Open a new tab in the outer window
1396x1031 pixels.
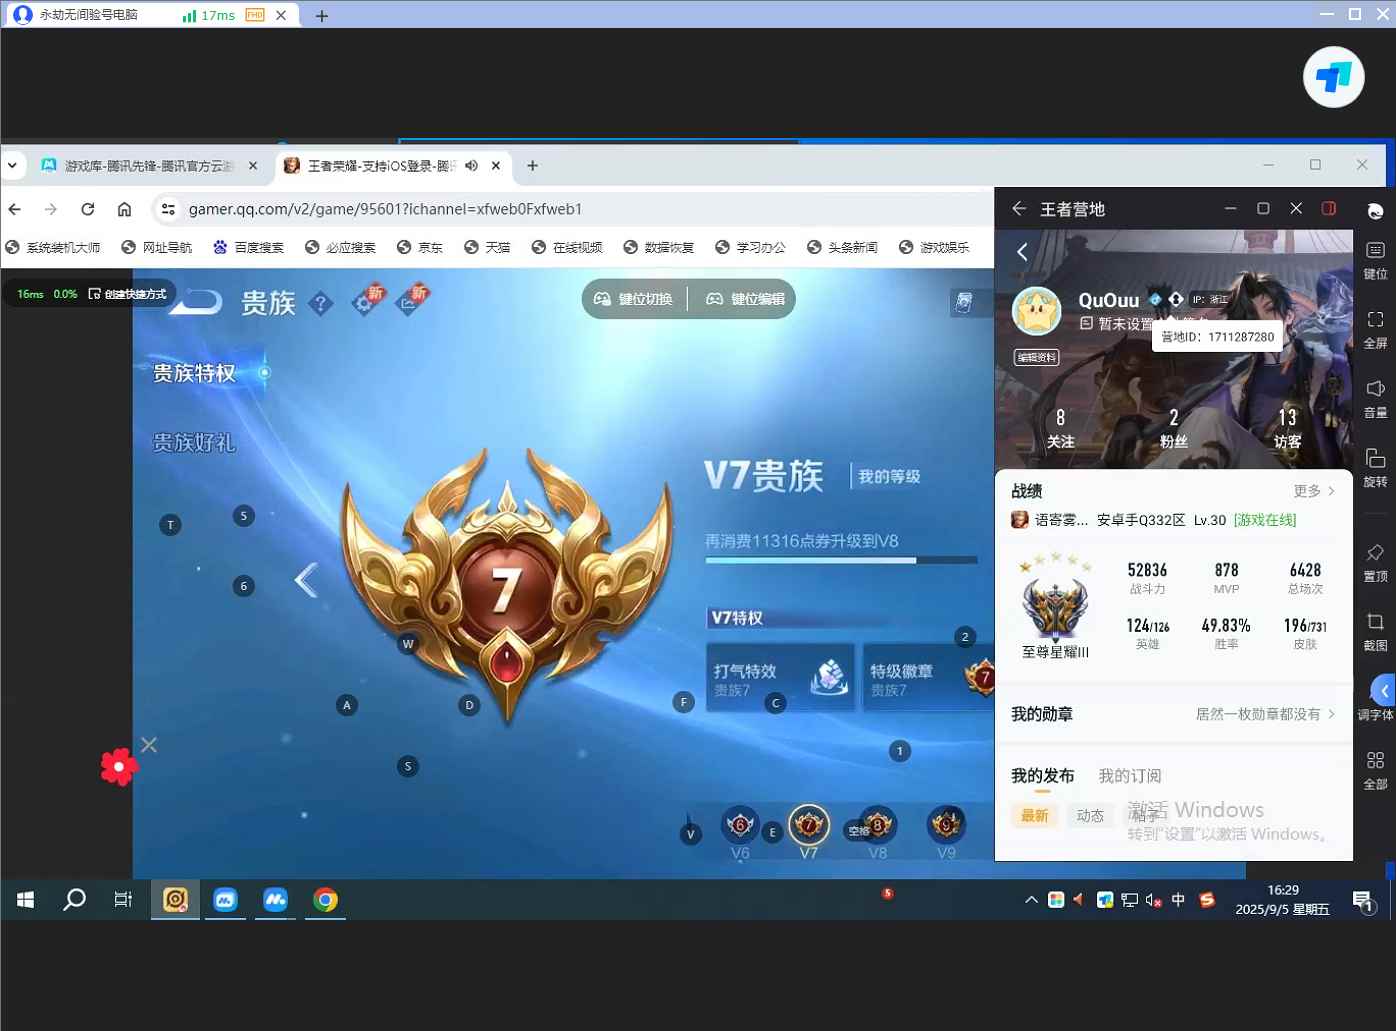(x=322, y=16)
